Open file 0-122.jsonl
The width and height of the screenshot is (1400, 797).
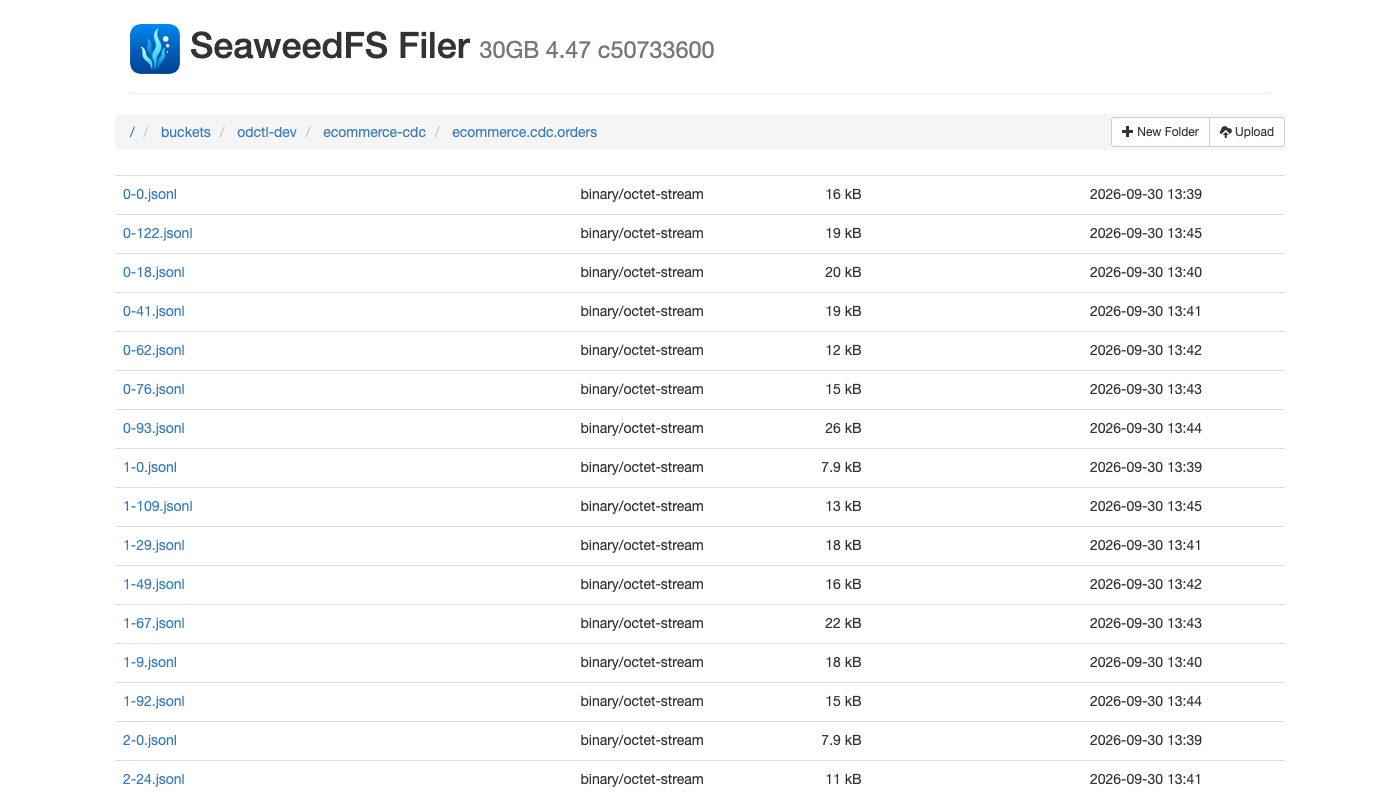(158, 233)
